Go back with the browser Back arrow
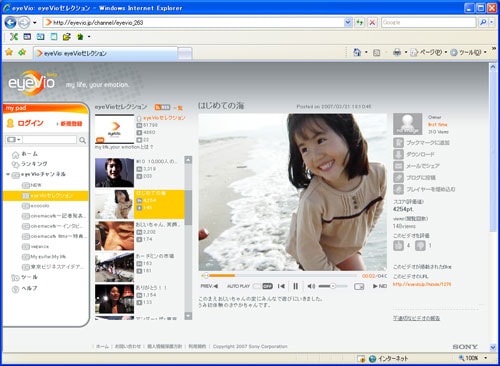This screenshot has width=500, height=366. pyautogui.click(x=10, y=23)
